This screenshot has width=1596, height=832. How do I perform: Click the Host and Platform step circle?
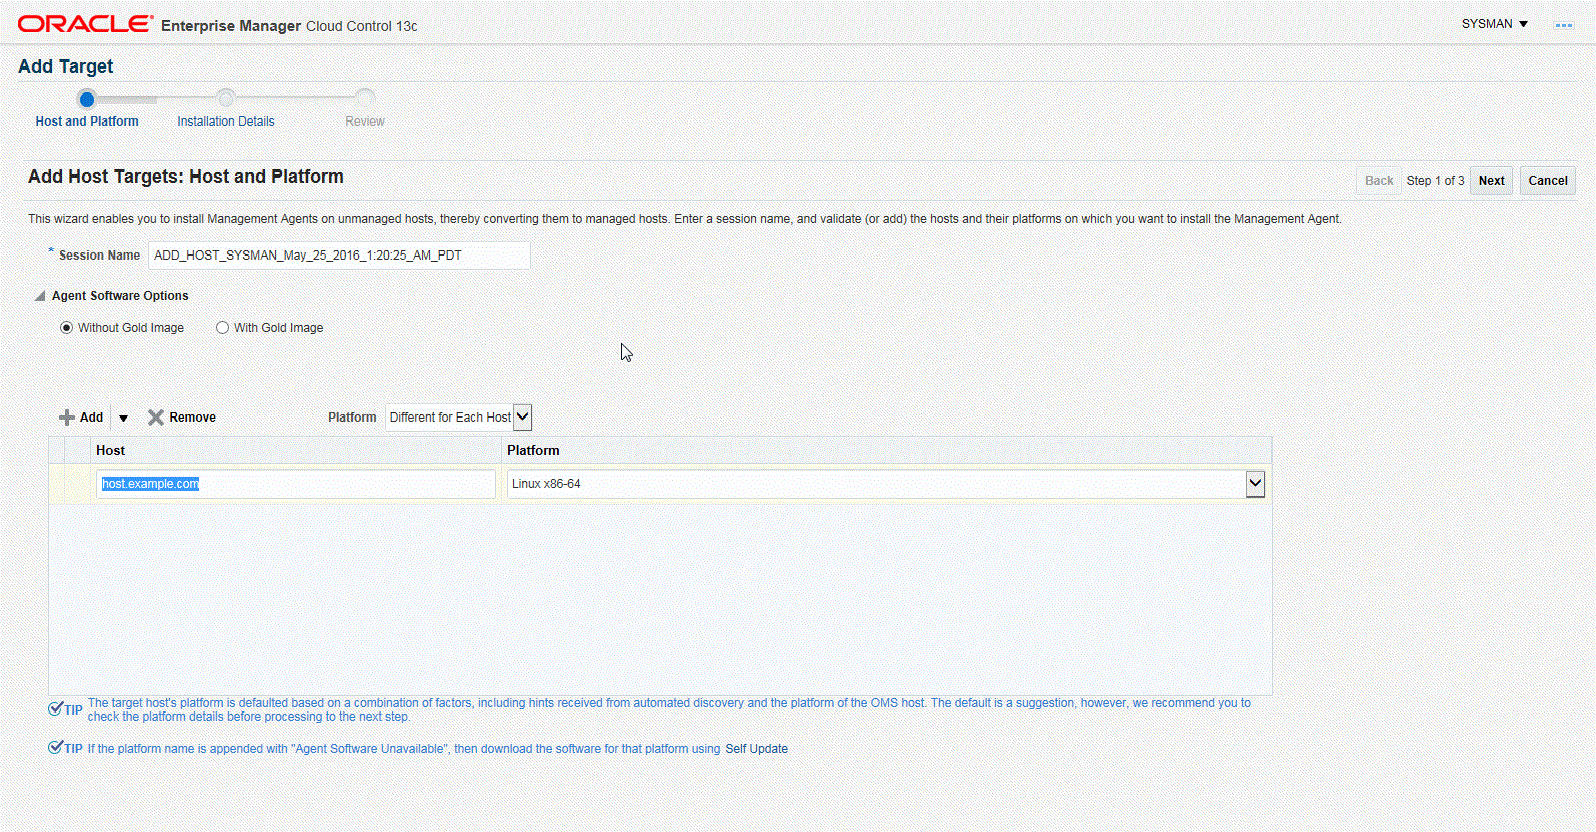(87, 99)
